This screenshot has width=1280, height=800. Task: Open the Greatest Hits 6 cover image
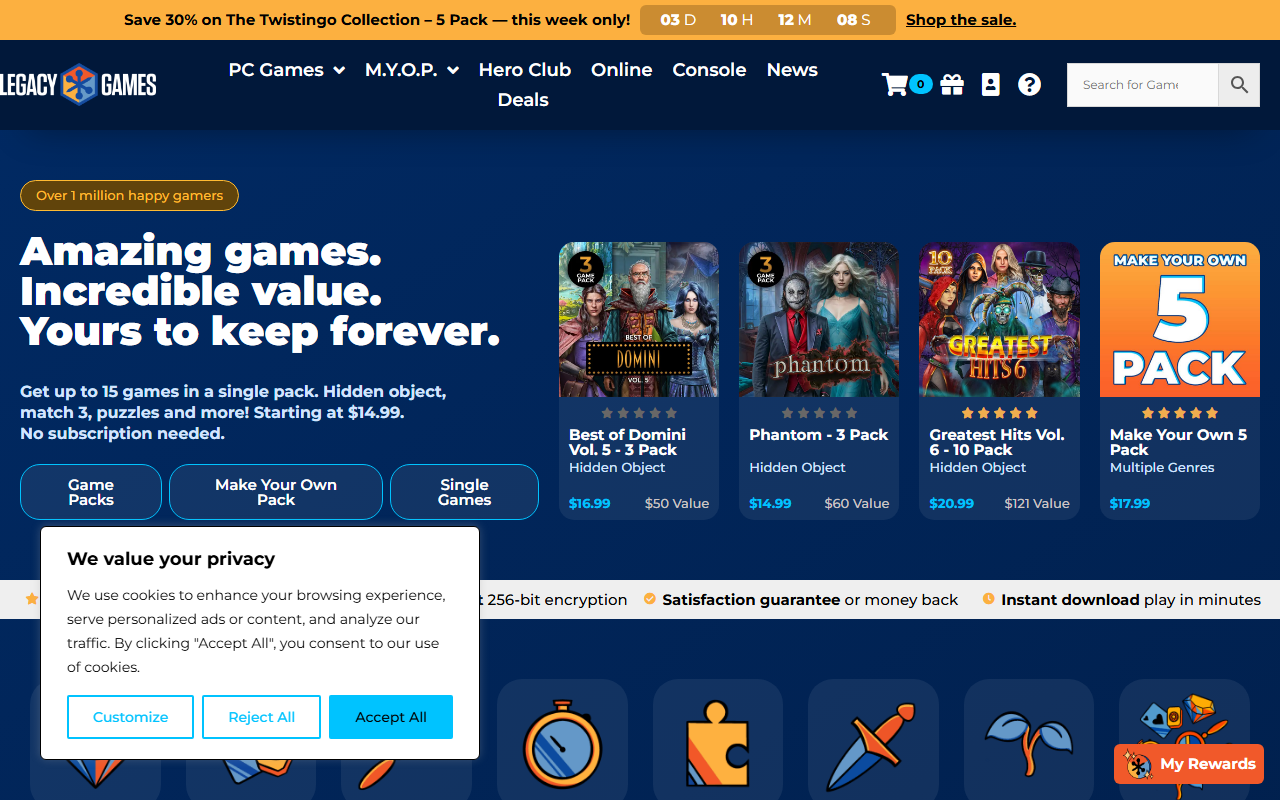point(999,320)
